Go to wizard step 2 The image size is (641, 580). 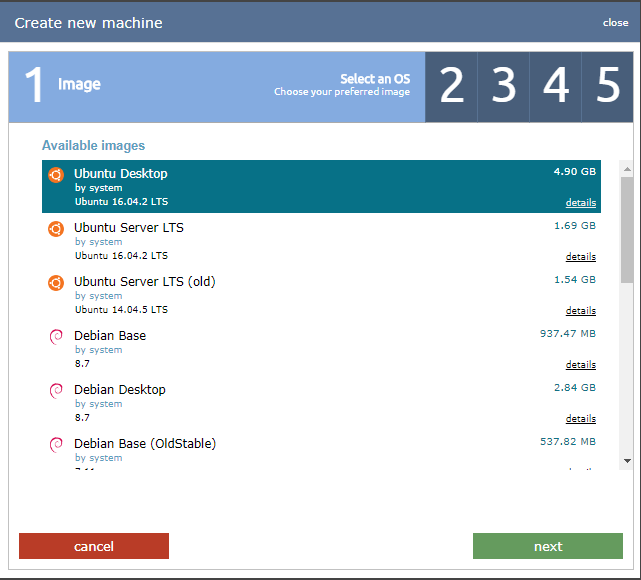coord(451,87)
